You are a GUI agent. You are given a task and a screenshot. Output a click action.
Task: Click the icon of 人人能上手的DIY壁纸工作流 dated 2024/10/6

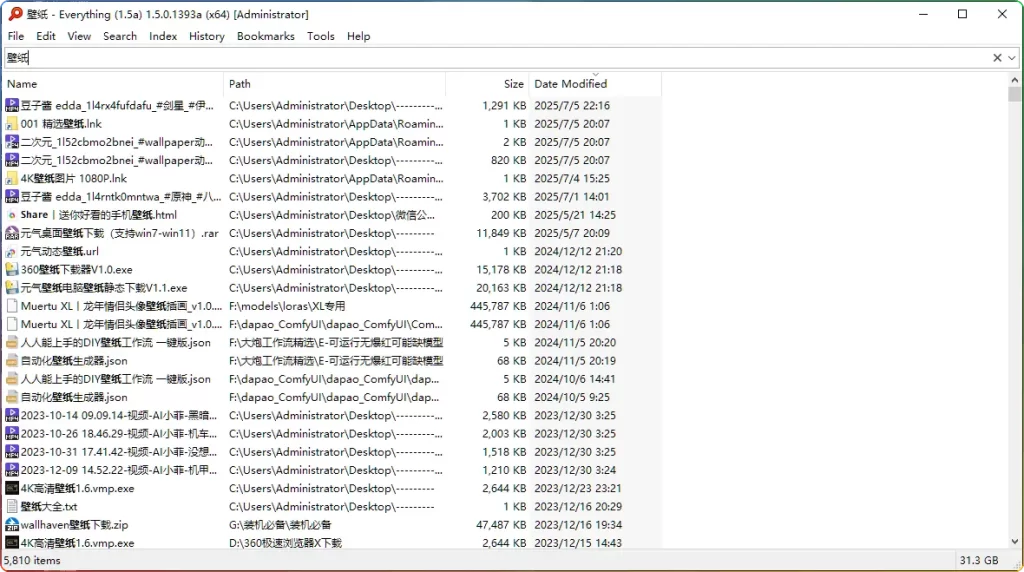click(x=11, y=379)
